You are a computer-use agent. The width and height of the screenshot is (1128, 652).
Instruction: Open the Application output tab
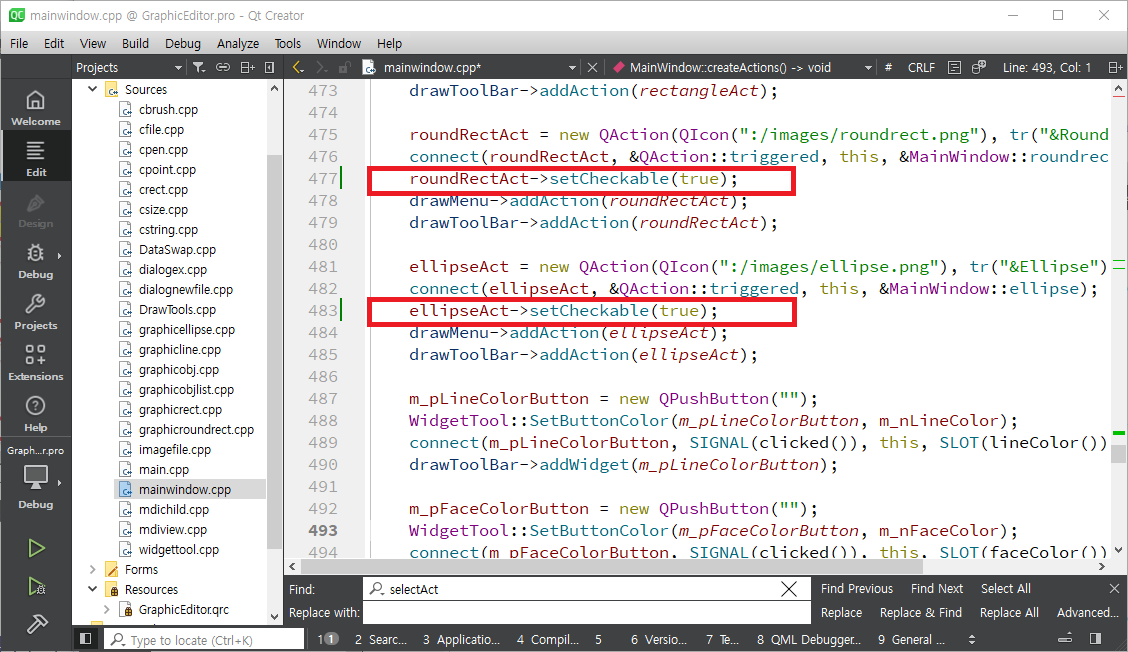point(461,639)
